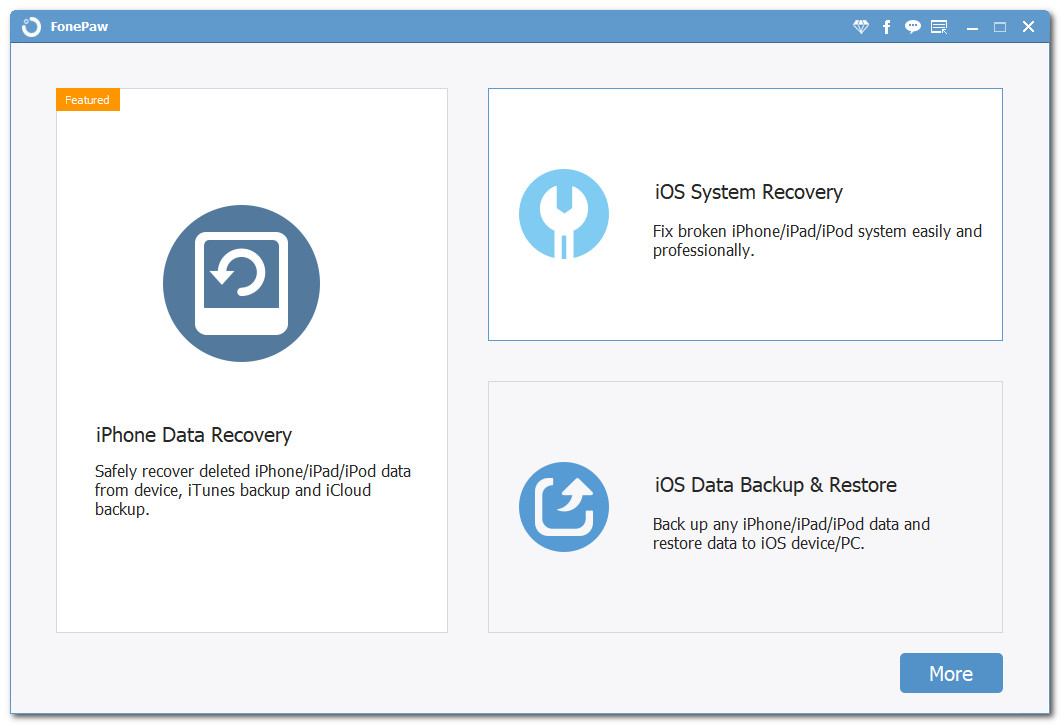
Task: Minimize the FonePaw window
Action: [x=972, y=27]
